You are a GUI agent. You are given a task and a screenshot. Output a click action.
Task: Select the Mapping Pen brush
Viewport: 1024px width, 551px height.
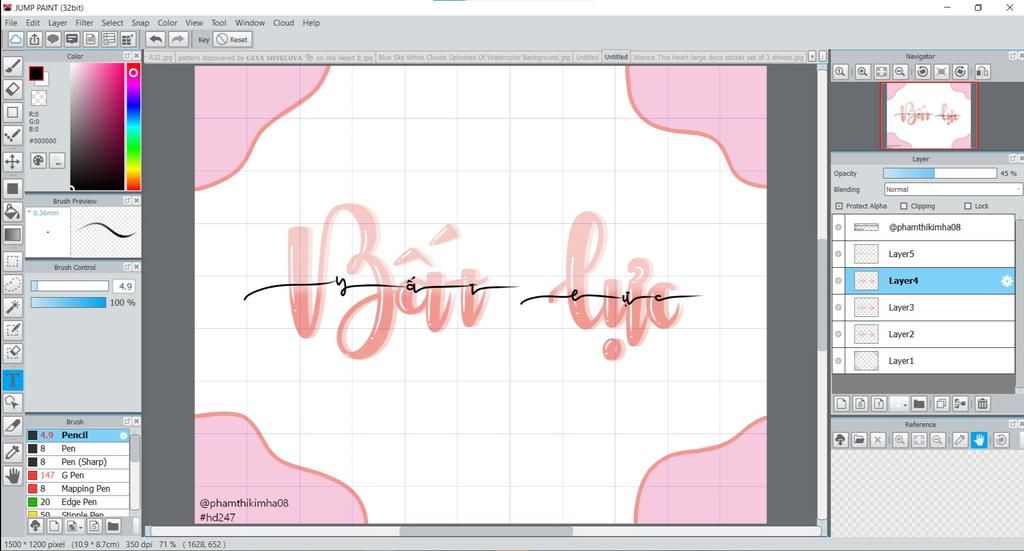point(78,488)
